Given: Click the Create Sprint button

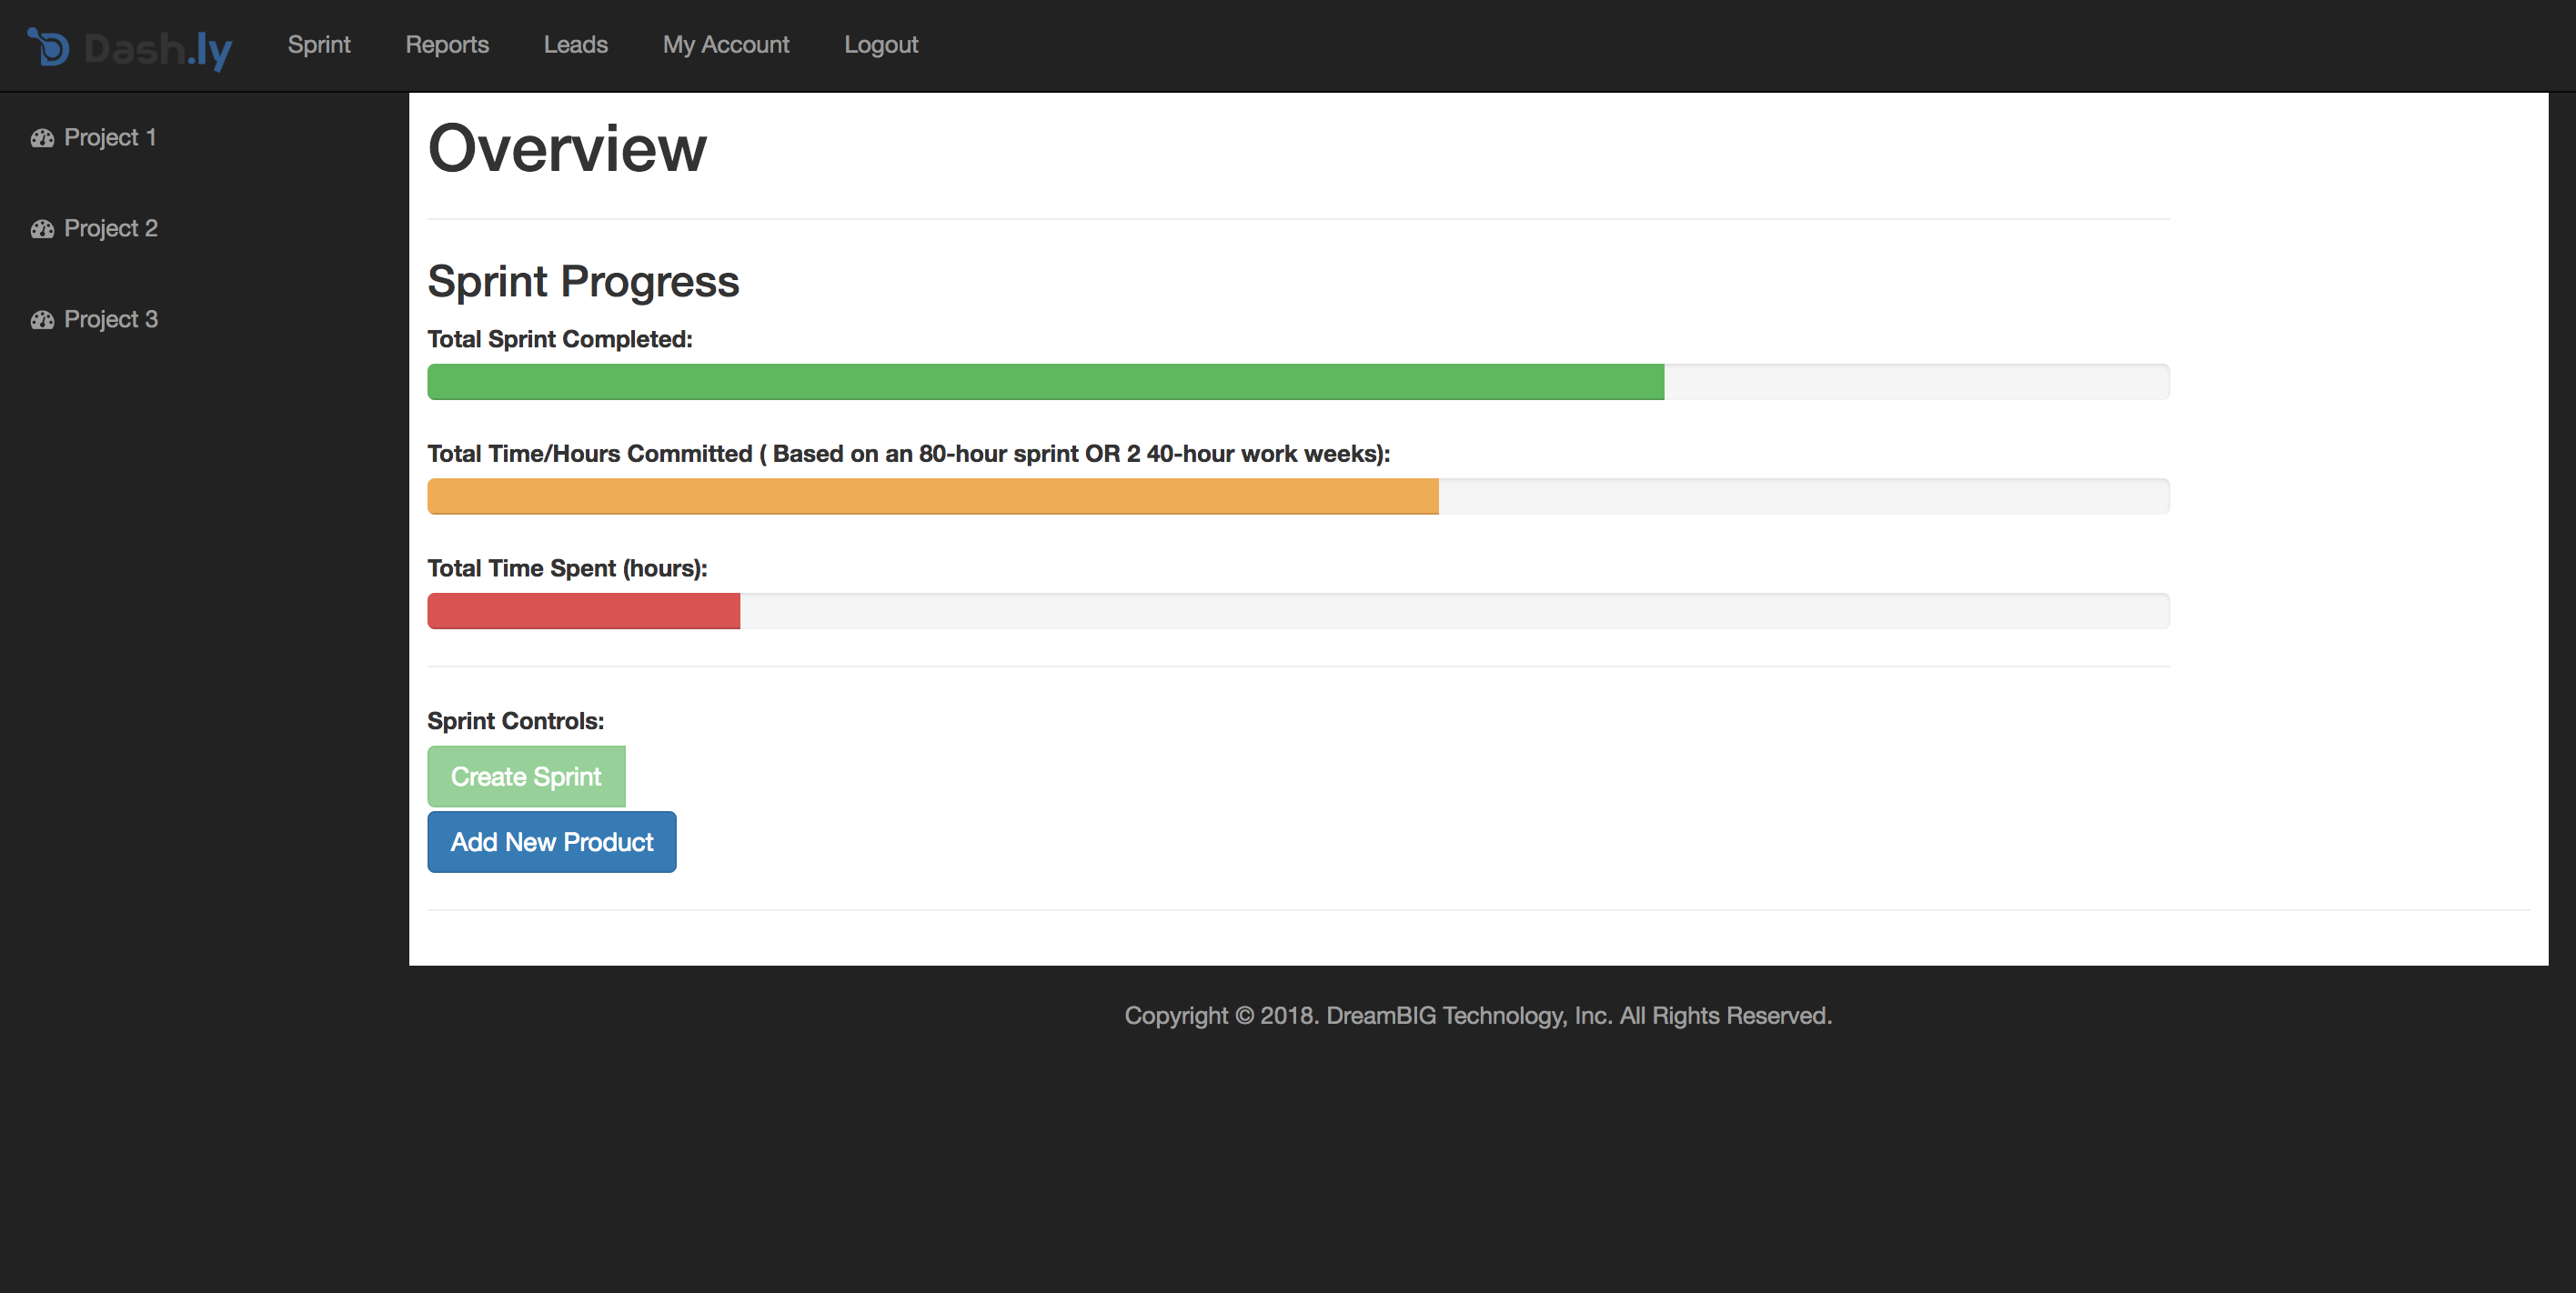Looking at the screenshot, I should coord(526,776).
